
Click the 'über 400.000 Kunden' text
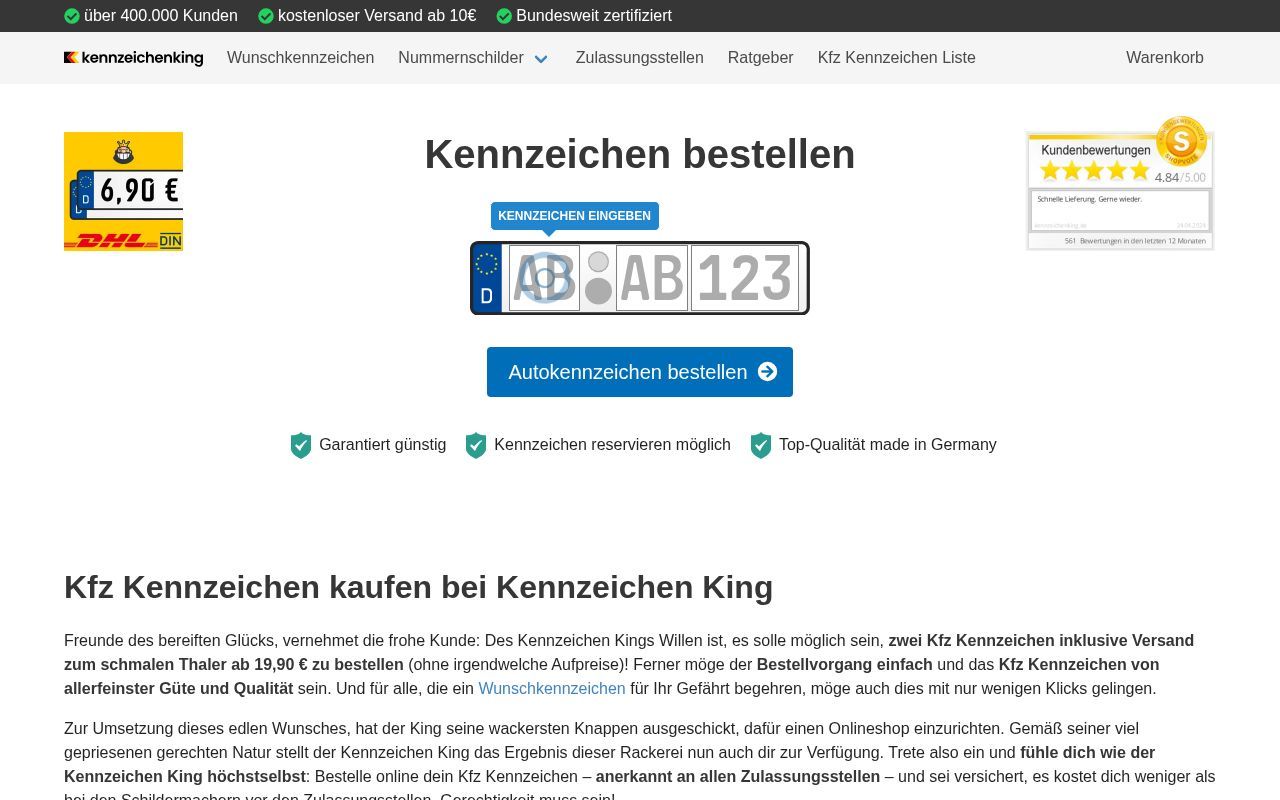point(161,16)
